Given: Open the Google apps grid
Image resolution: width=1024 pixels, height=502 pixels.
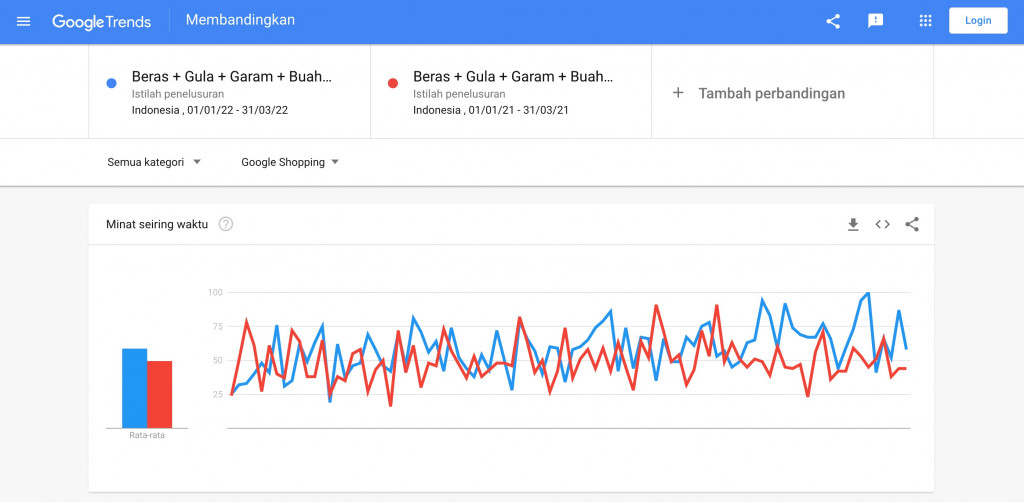Looking at the screenshot, I should pos(925,21).
